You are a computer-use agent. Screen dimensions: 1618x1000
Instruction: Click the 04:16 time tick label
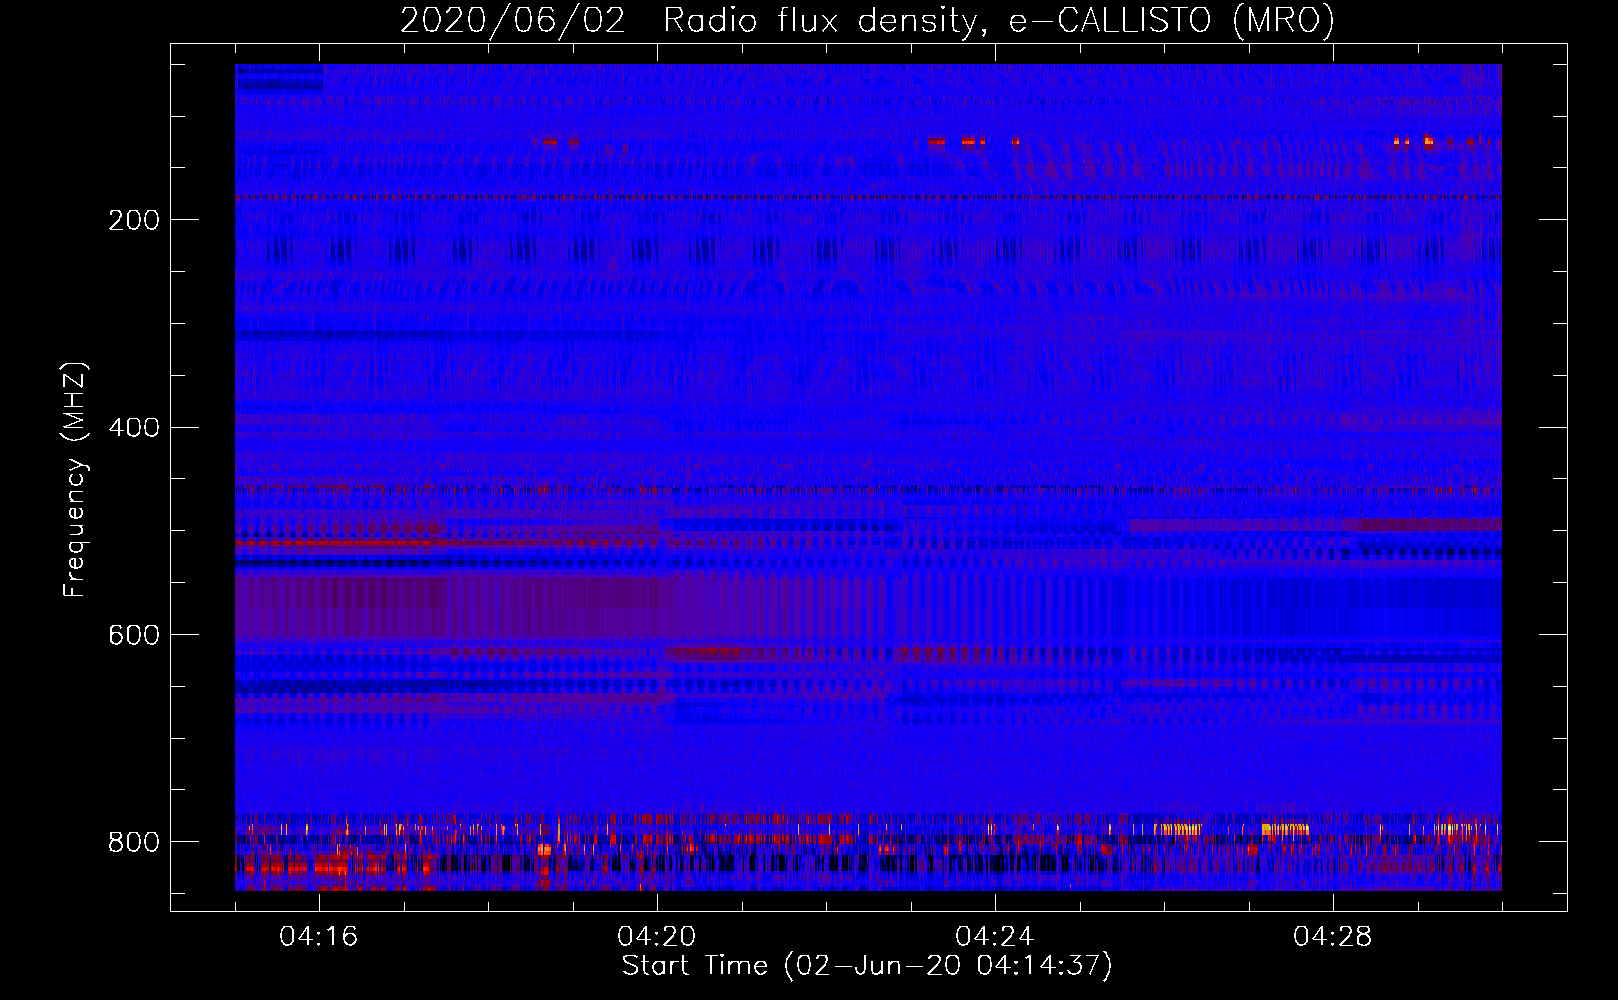319,937
